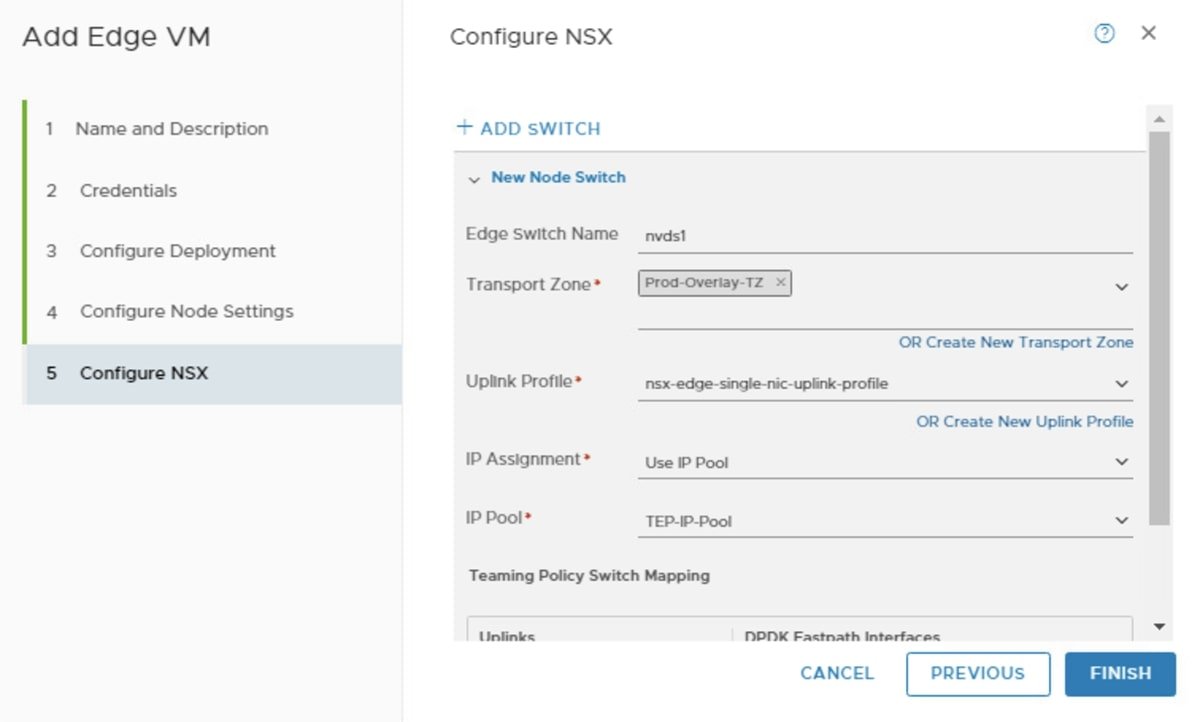The image size is (1200, 722).
Task: Remove the Prod-Overlay-TZ transport zone tag
Action: pos(780,283)
